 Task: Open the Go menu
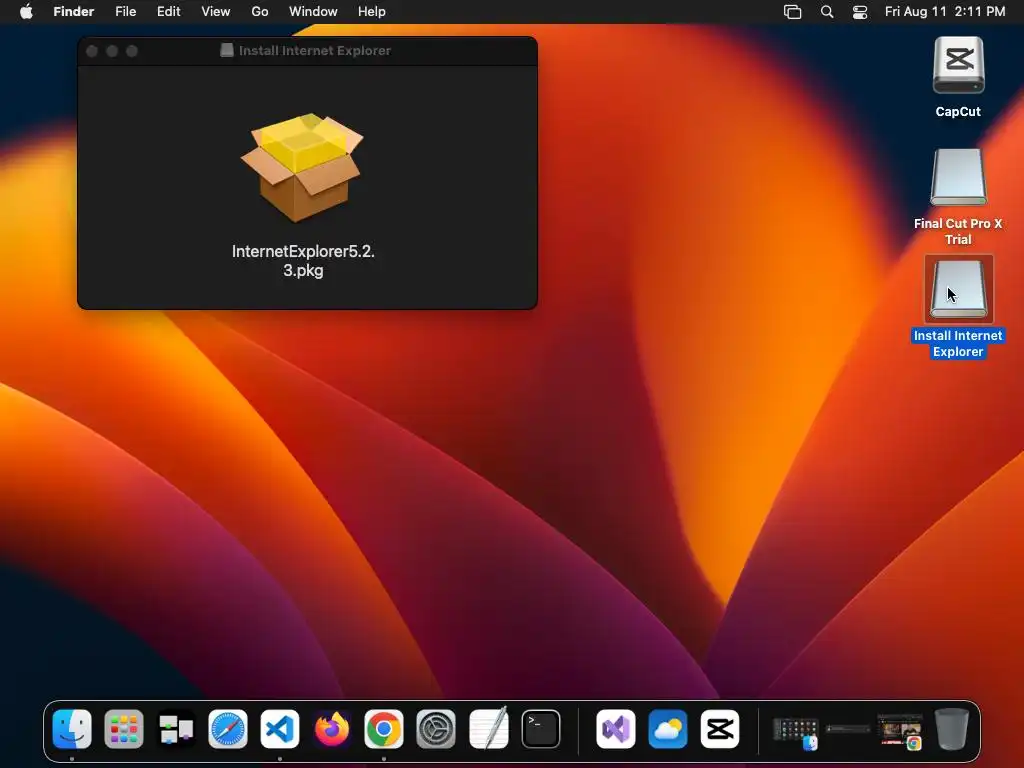pyautogui.click(x=260, y=12)
